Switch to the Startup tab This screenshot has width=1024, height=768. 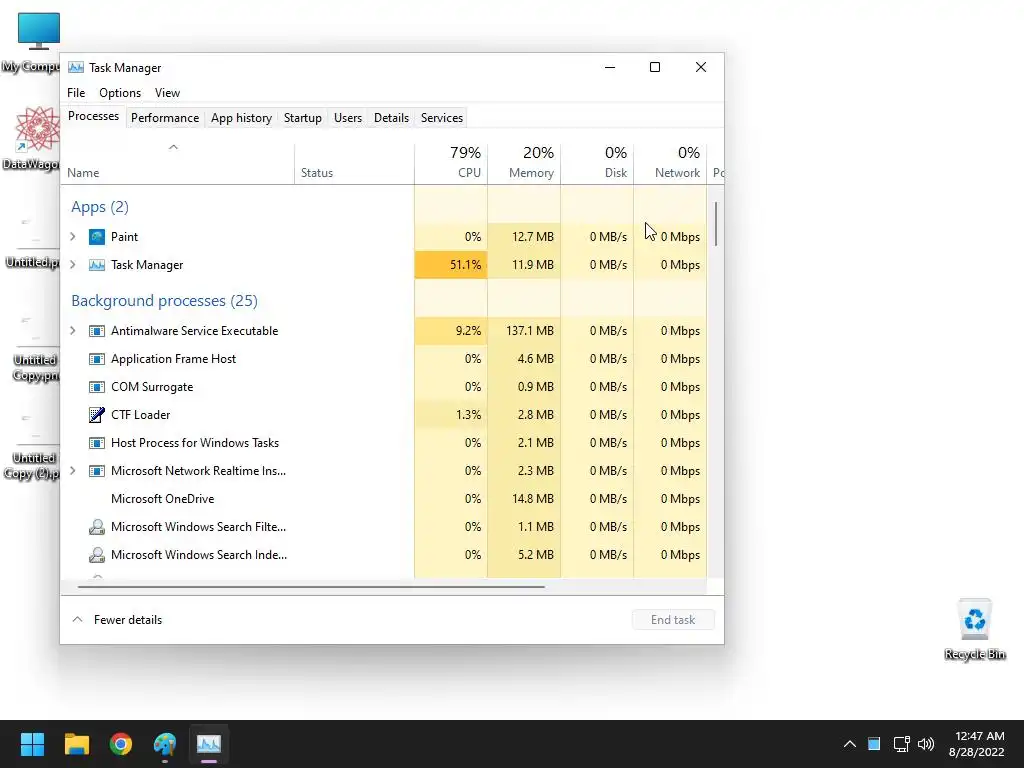pyautogui.click(x=302, y=118)
